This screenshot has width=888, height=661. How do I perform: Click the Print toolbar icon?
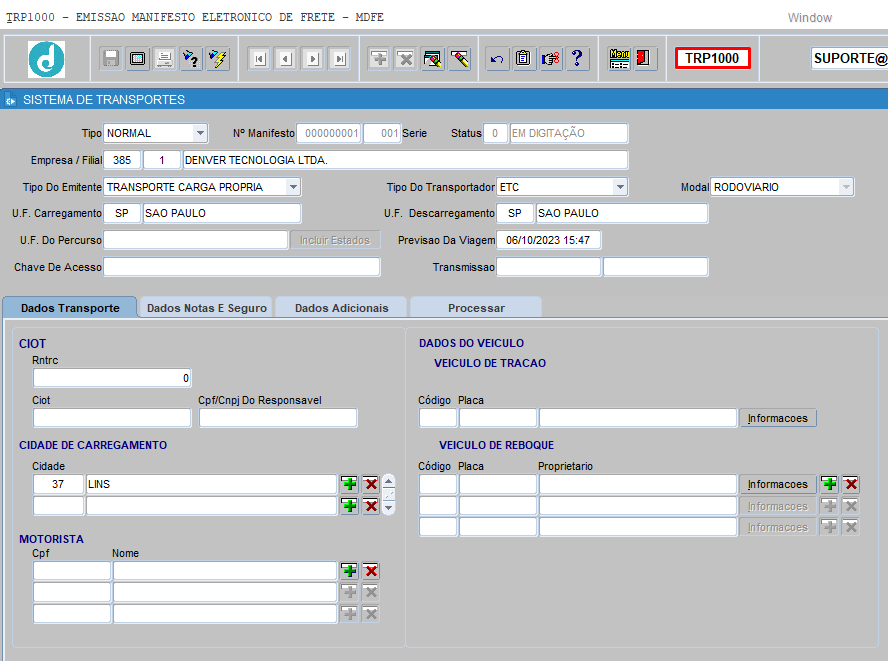pyautogui.click(x=164, y=58)
